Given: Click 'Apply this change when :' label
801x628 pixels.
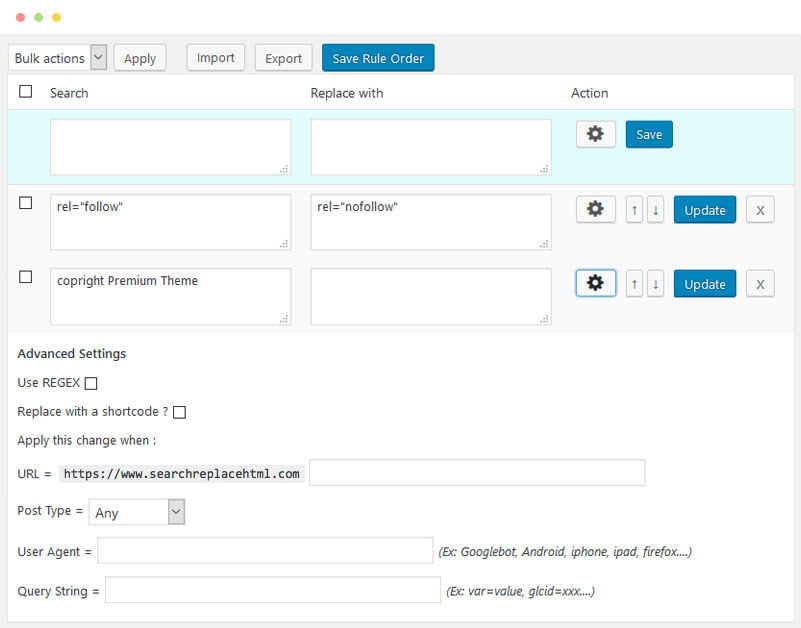Looking at the screenshot, I should (87, 440).
